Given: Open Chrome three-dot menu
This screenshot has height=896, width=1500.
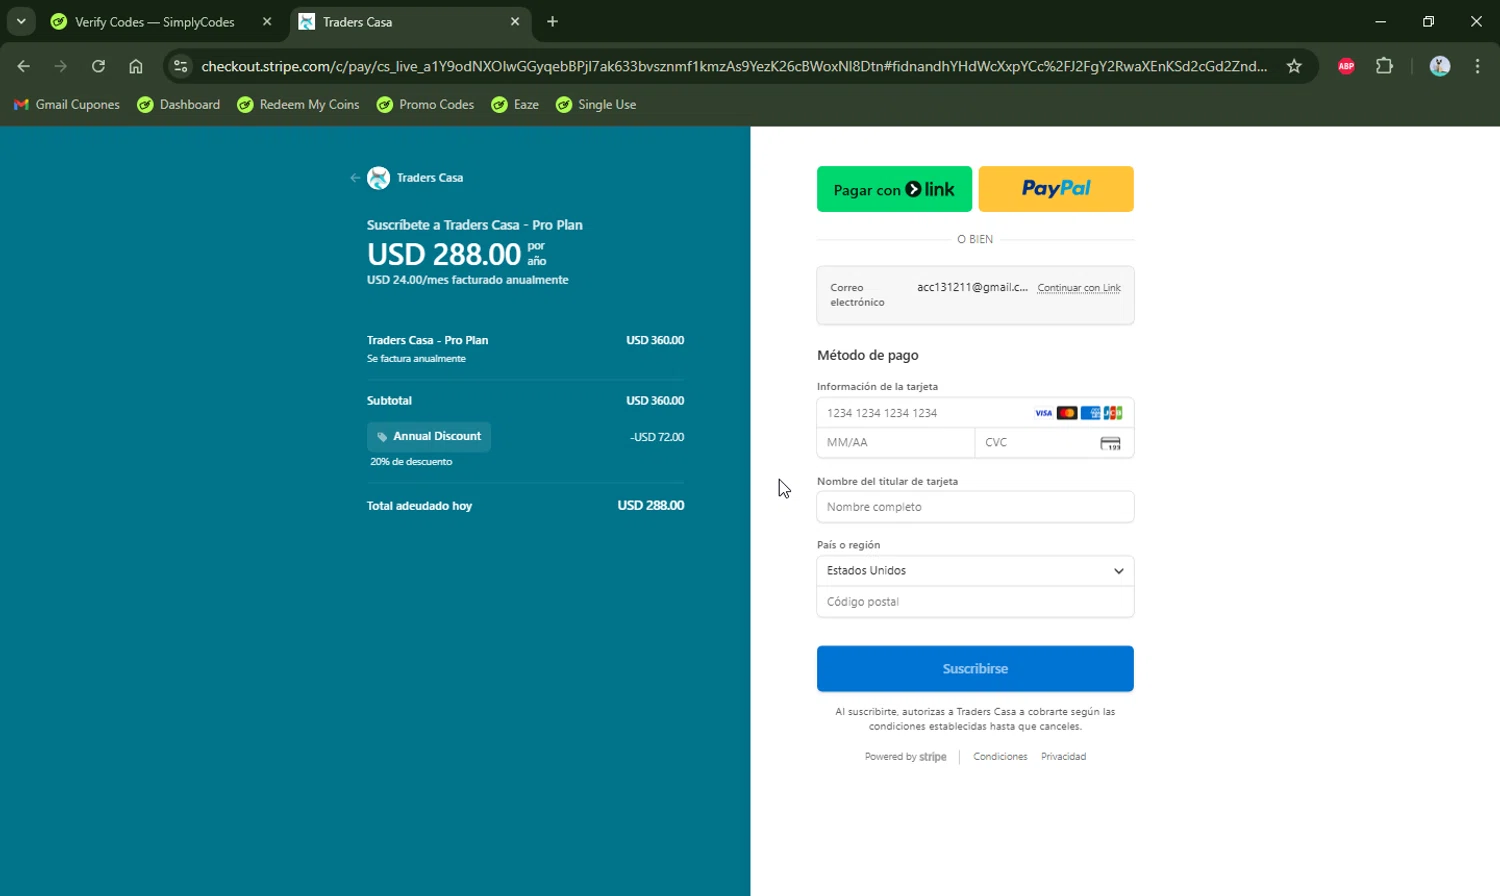Looking at the screenshot, I should pos(1477,66).
